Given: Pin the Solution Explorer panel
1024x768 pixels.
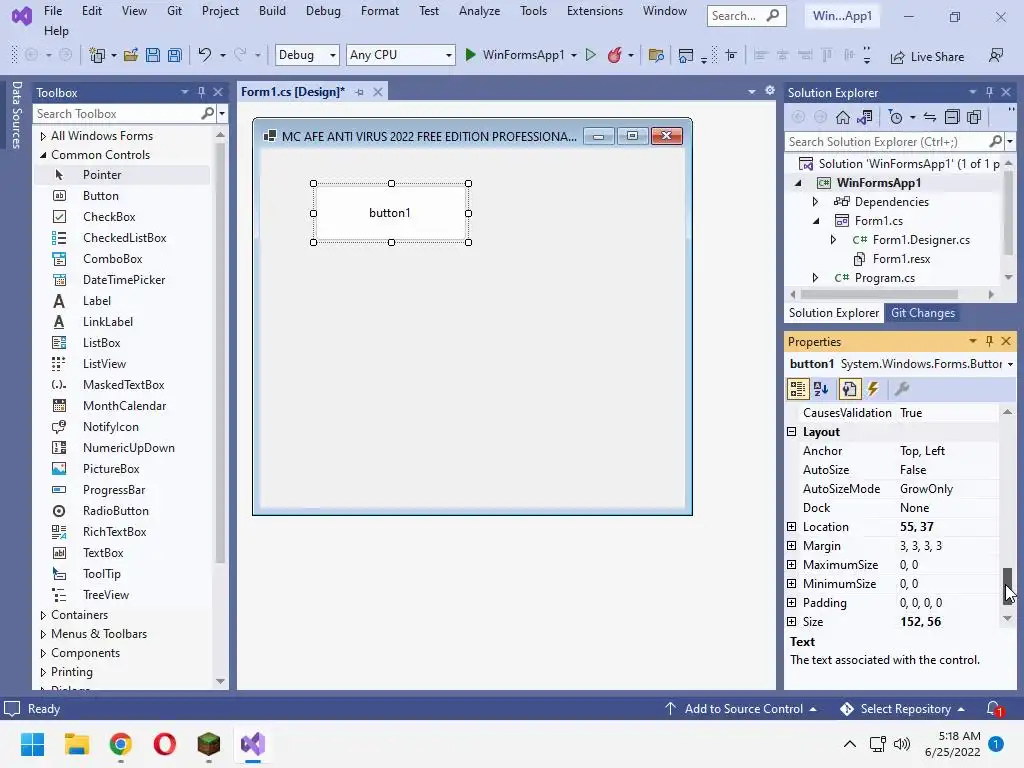Looking at the screenshot, I should (989, 92).
